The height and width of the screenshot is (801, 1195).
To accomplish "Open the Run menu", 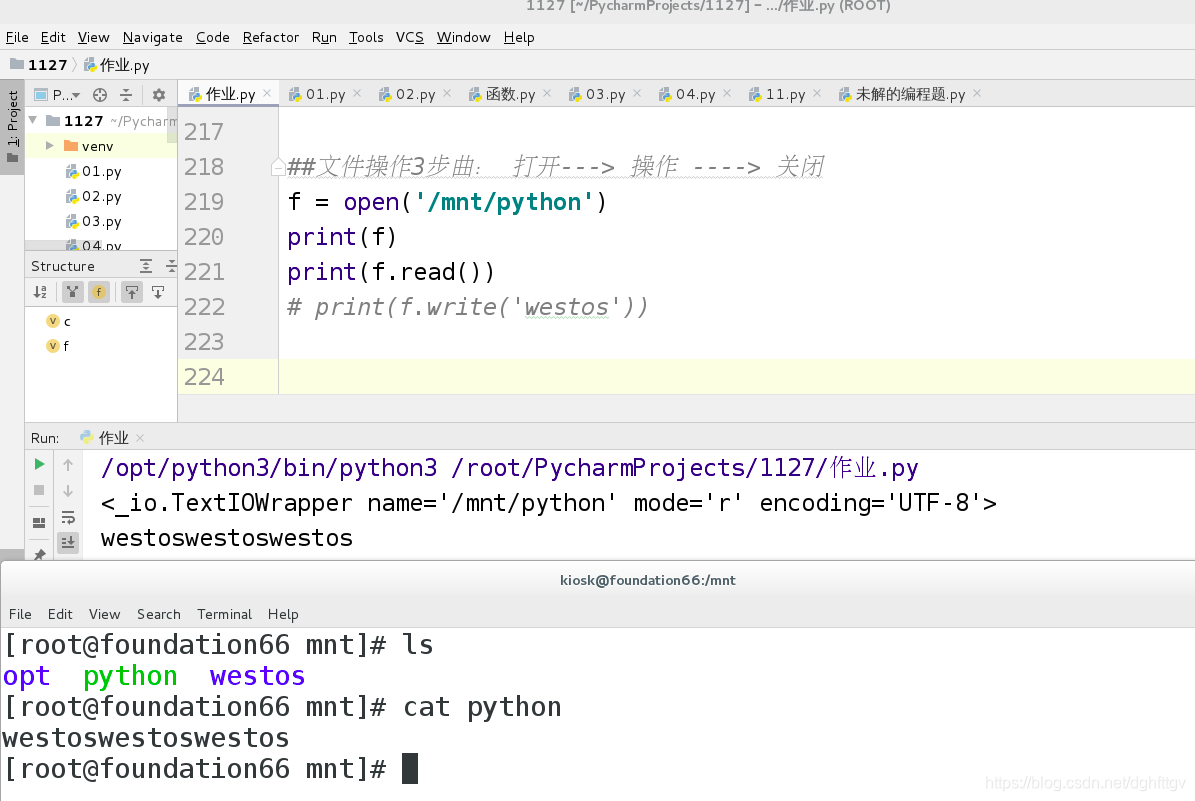I will pos(324,37).
